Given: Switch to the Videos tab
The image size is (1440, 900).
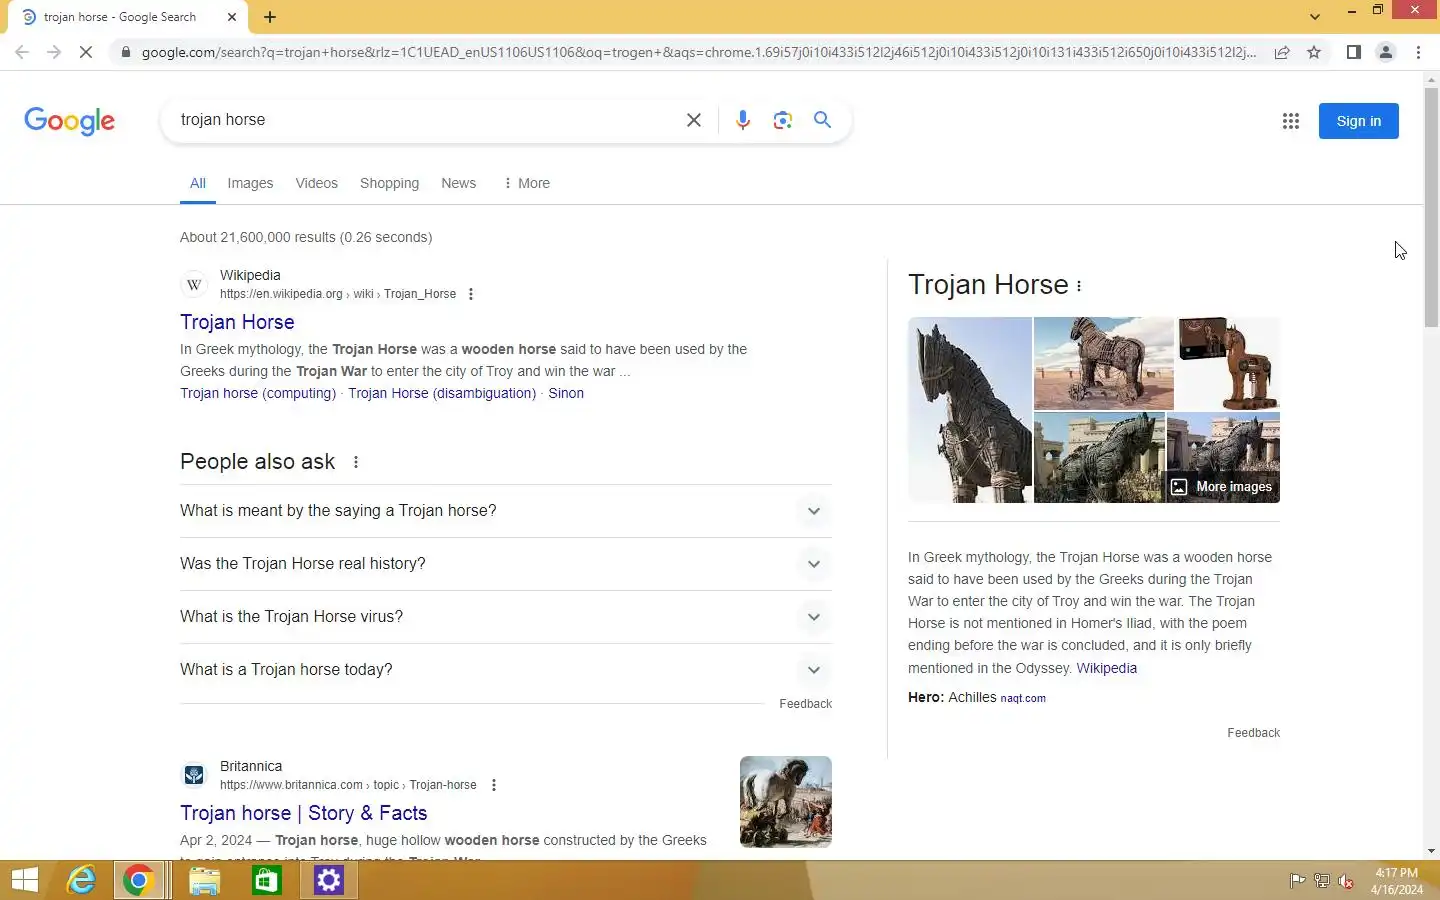Looking at the screenshot, I should click(317, 183).
